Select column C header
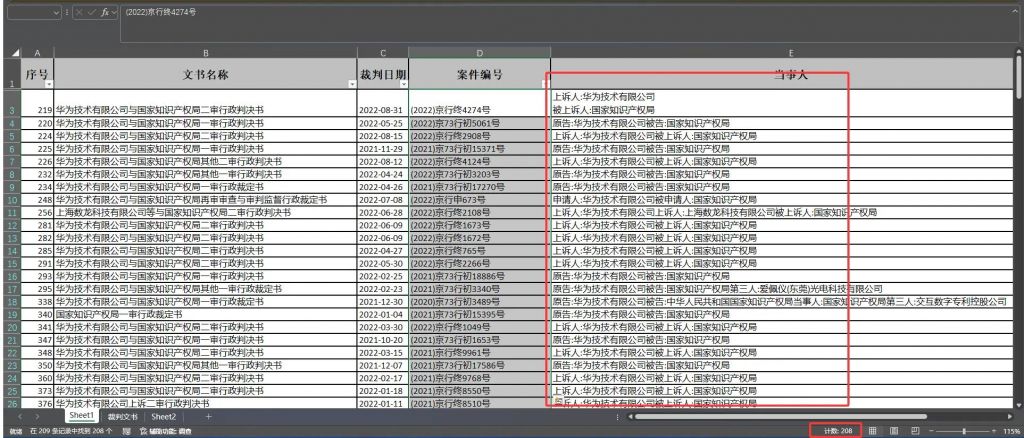The image size is (1024, 438). 383,53
